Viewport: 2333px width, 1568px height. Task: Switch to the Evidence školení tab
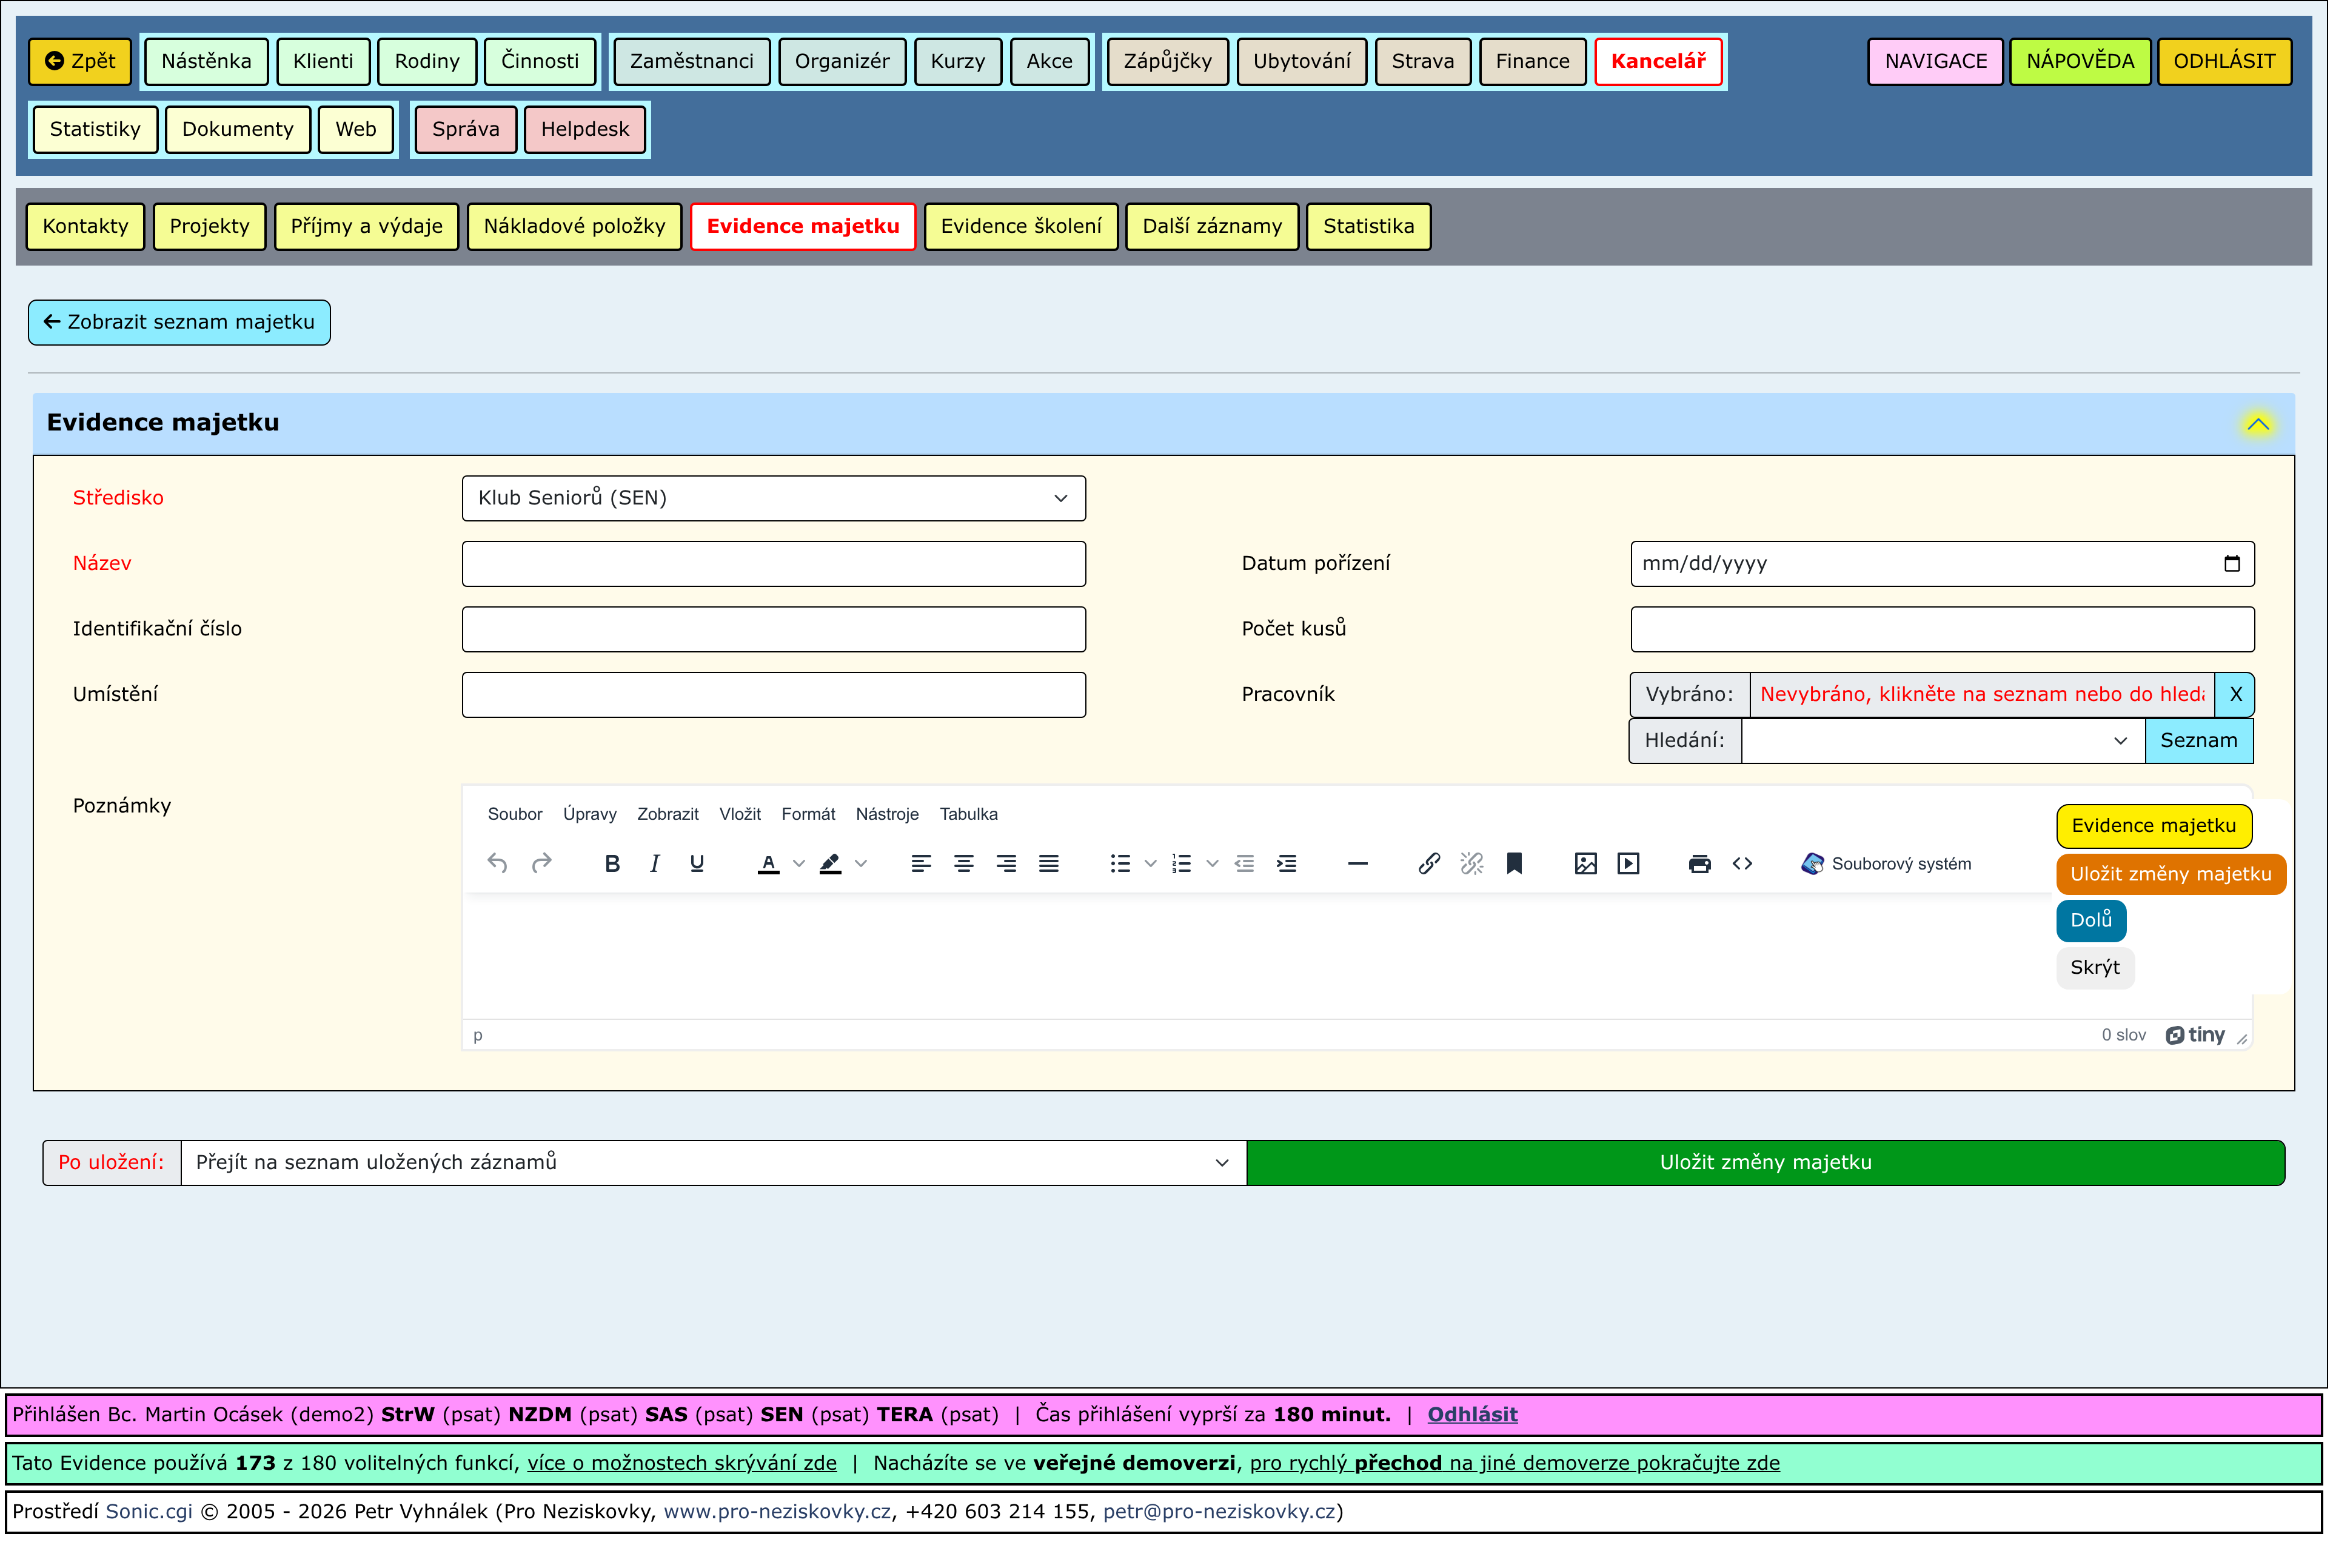[x=1020, y=226]
